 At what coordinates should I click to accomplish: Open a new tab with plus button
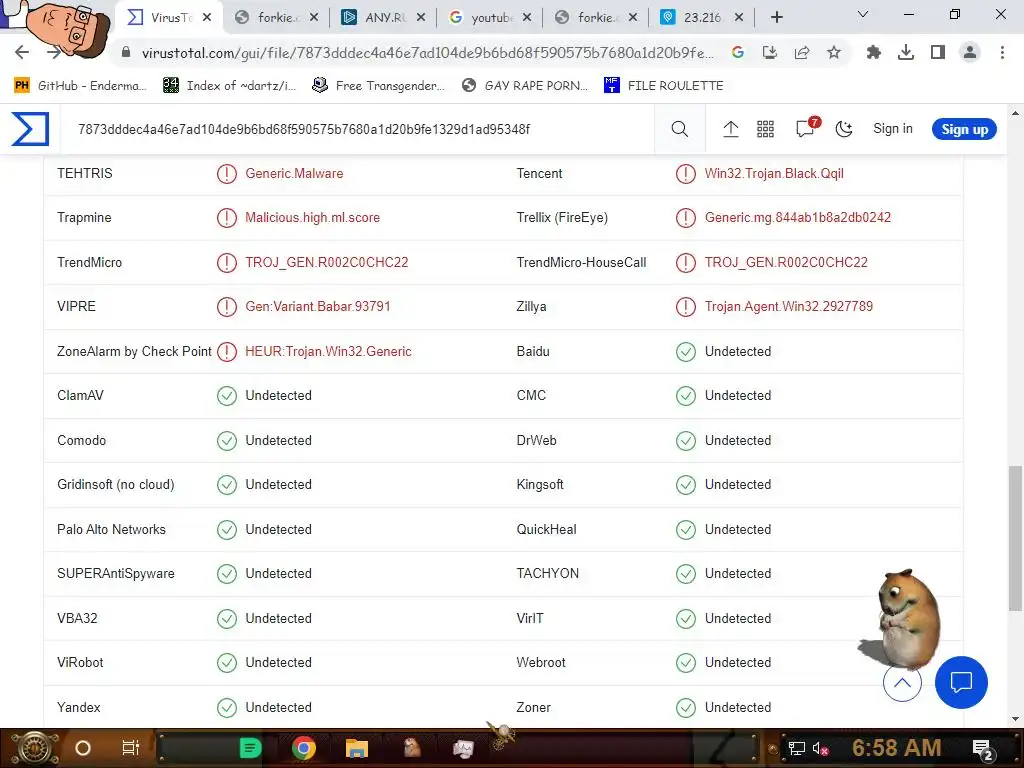click(x=776, y=17)
